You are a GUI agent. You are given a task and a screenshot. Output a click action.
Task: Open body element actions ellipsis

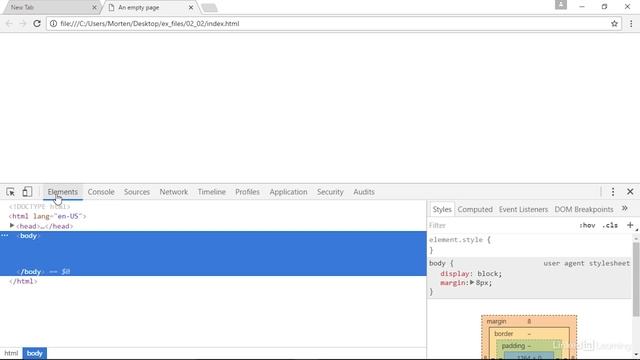click(4, 236)
